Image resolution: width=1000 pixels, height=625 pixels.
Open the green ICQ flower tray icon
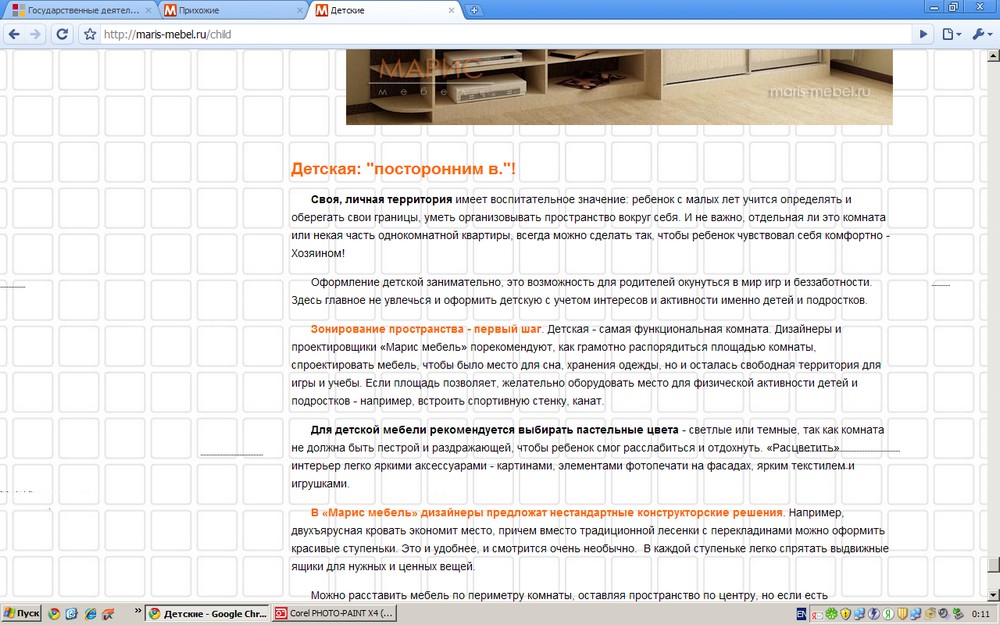[832, 614]
